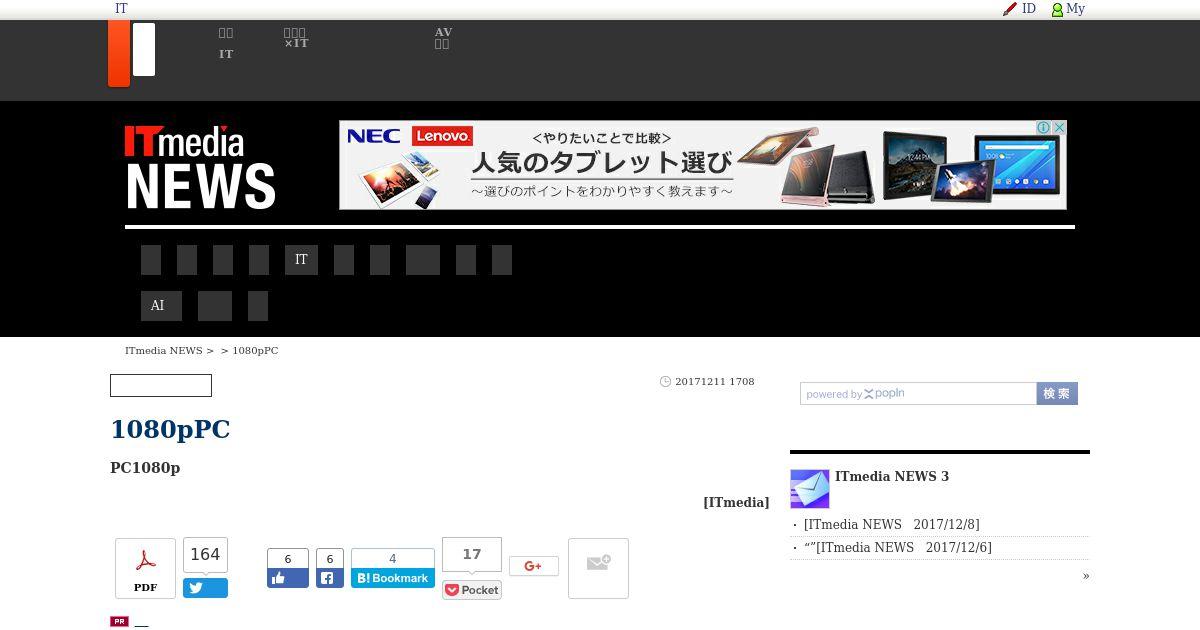Select the IT navigation tab
The height and width of the screenshot is (630, 1200).
(301, 260)
